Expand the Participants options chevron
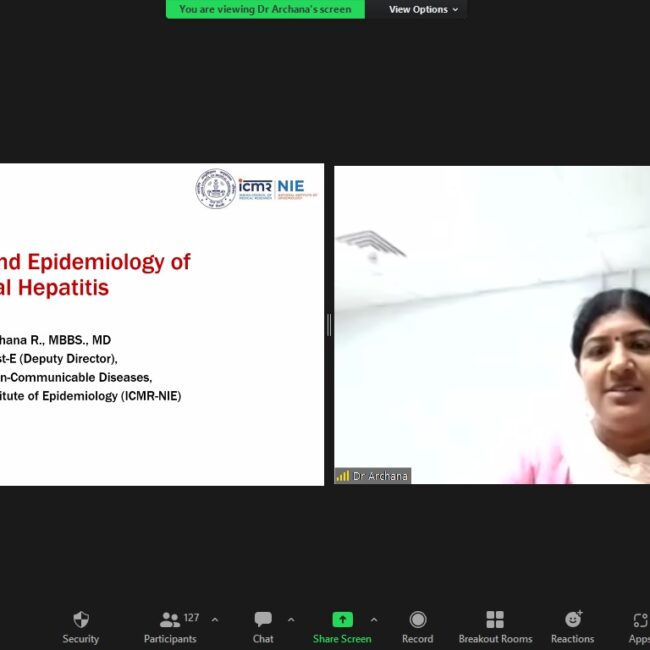Screen dimensions: 650x650 (x=215, y=620)
